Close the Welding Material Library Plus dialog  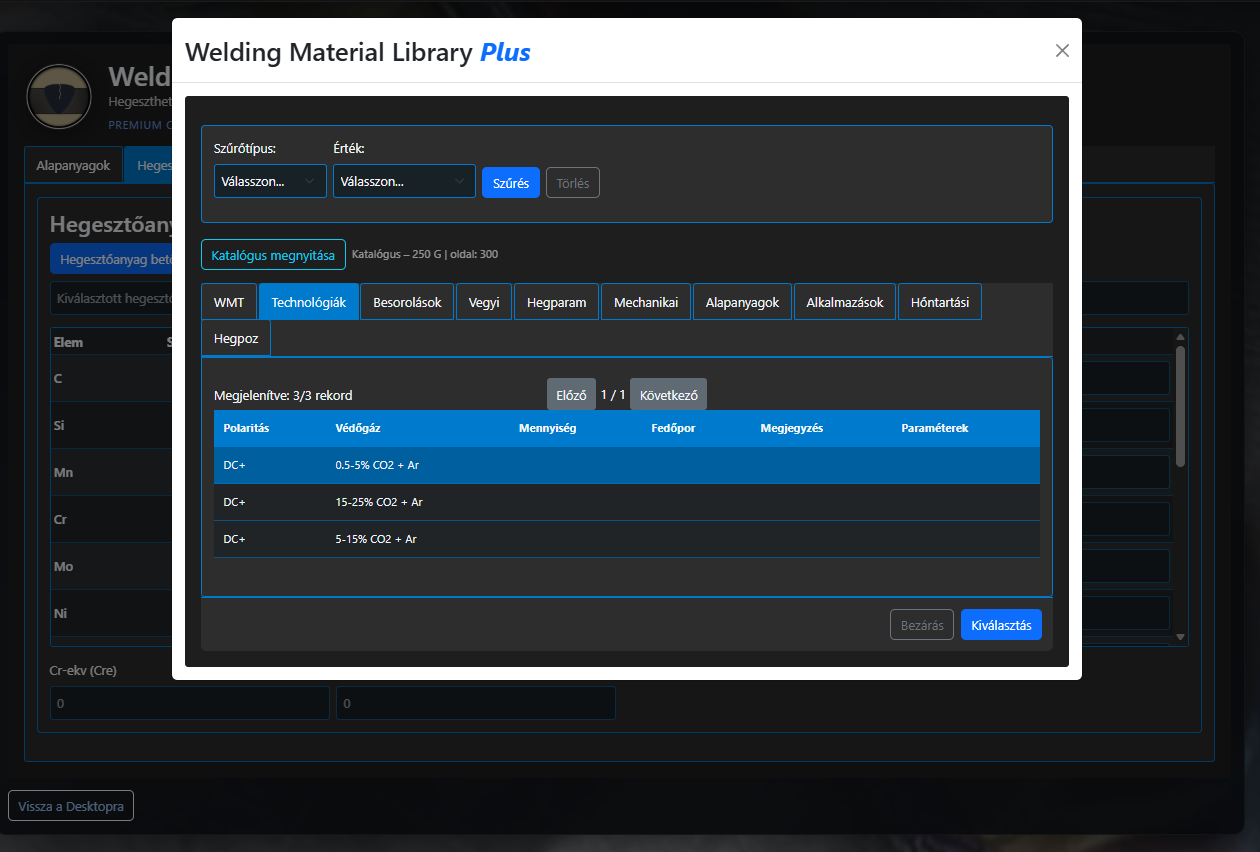point(1062,51)
